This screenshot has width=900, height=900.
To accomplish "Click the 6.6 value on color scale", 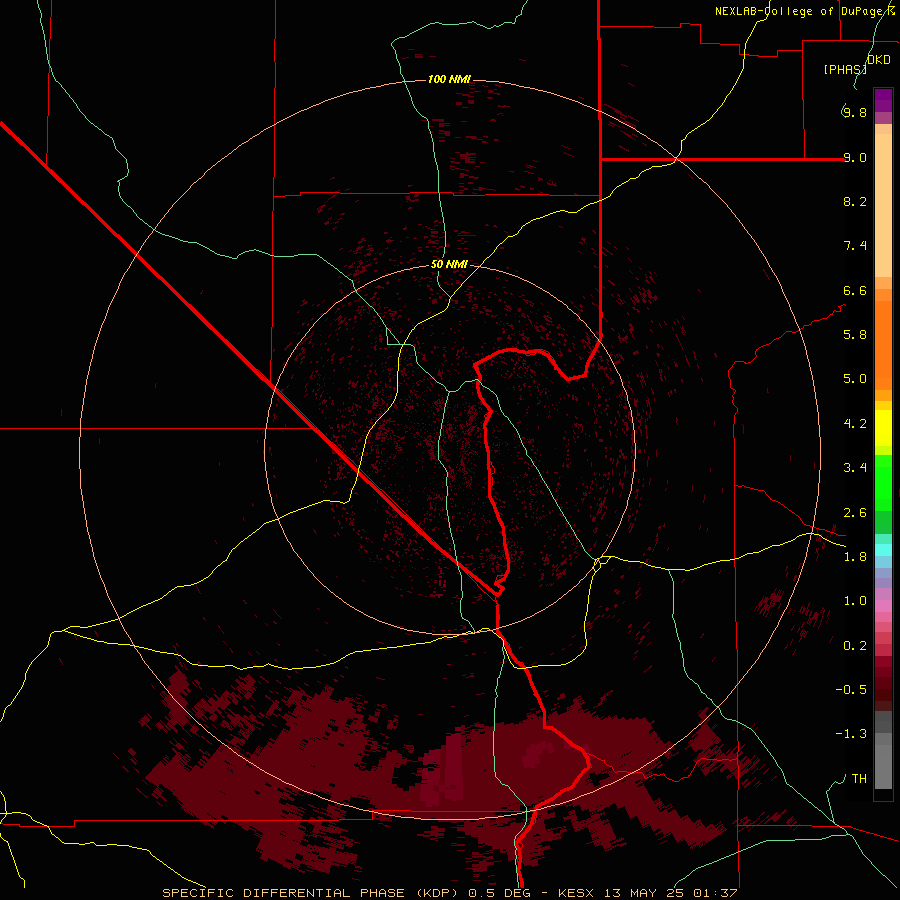I will (855, 290).
